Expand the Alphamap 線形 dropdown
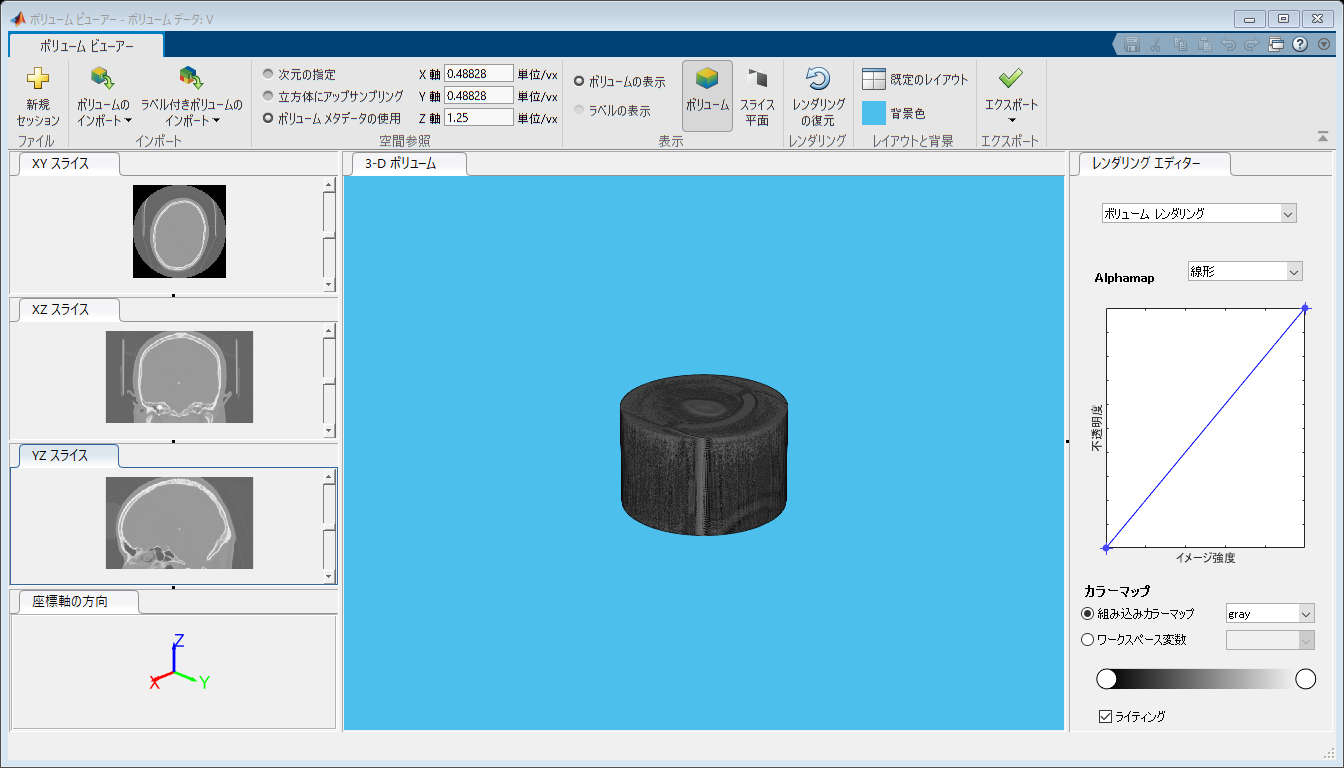 coord(1244,272)
